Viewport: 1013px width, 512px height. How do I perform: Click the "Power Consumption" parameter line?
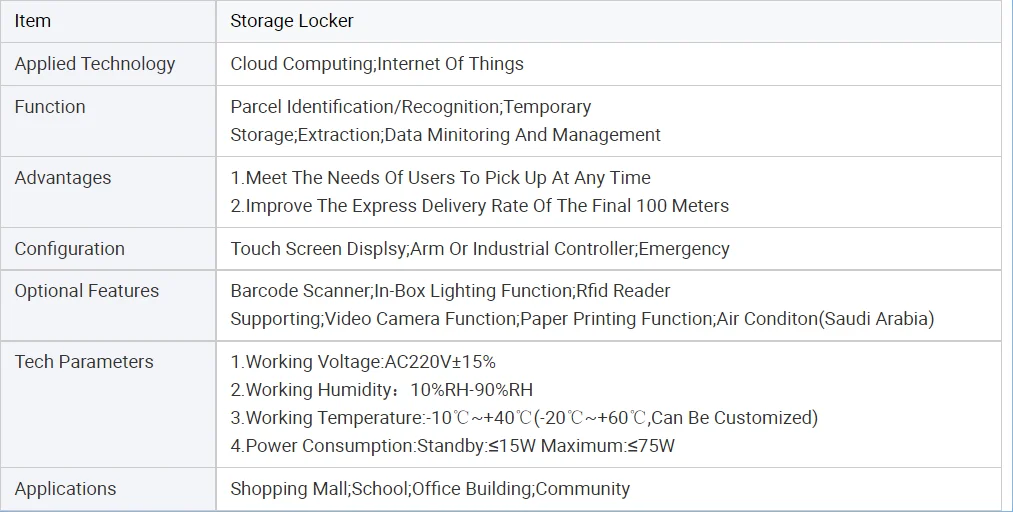click(x=452, y=446)
